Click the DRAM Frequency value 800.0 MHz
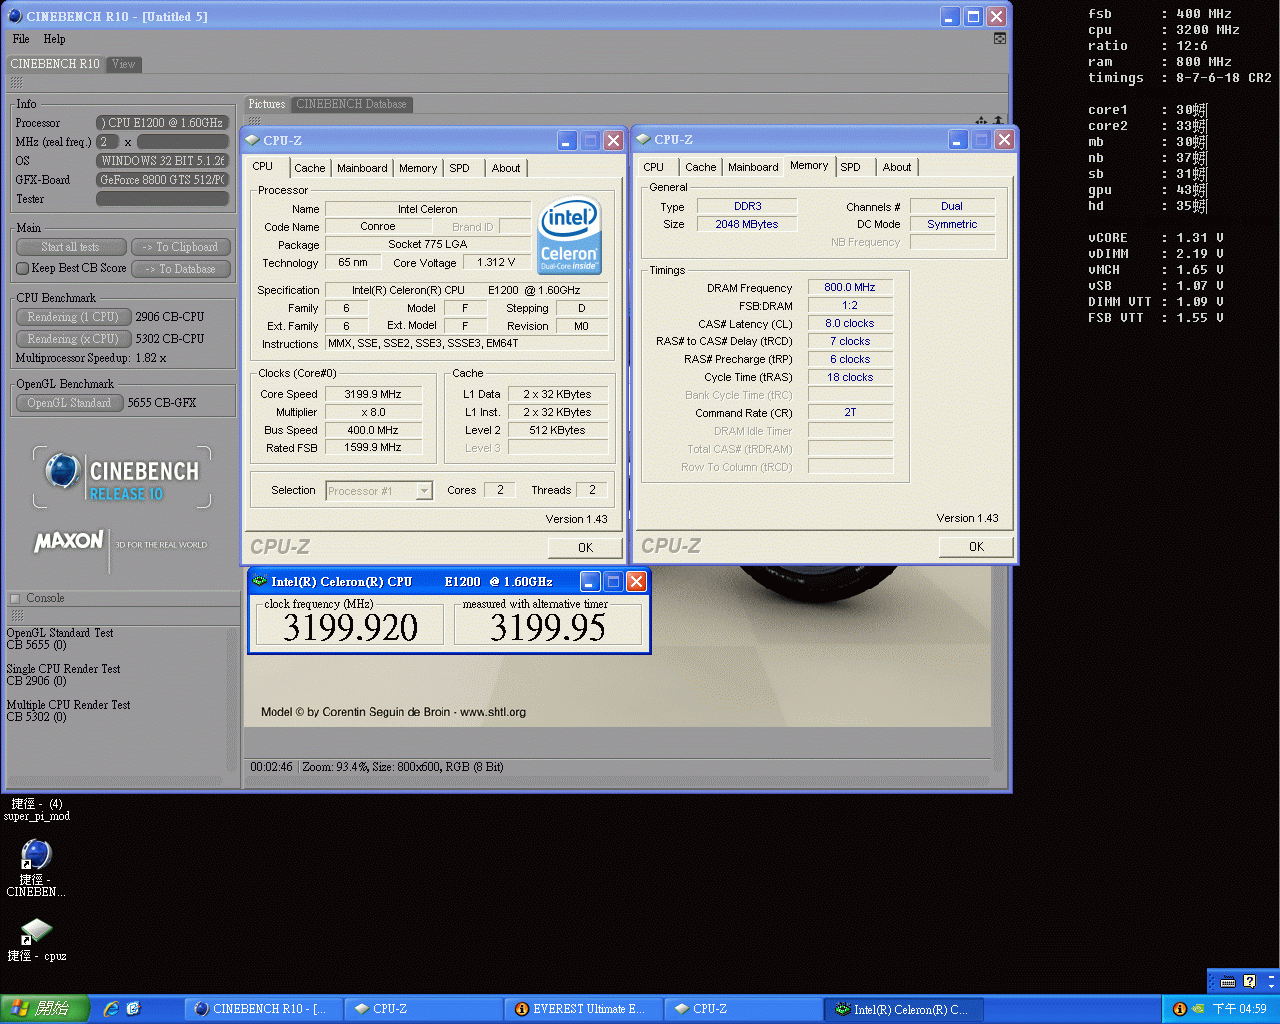Image resolution: width=1280 pixels, height=1024 pixels. pos(850,287)
